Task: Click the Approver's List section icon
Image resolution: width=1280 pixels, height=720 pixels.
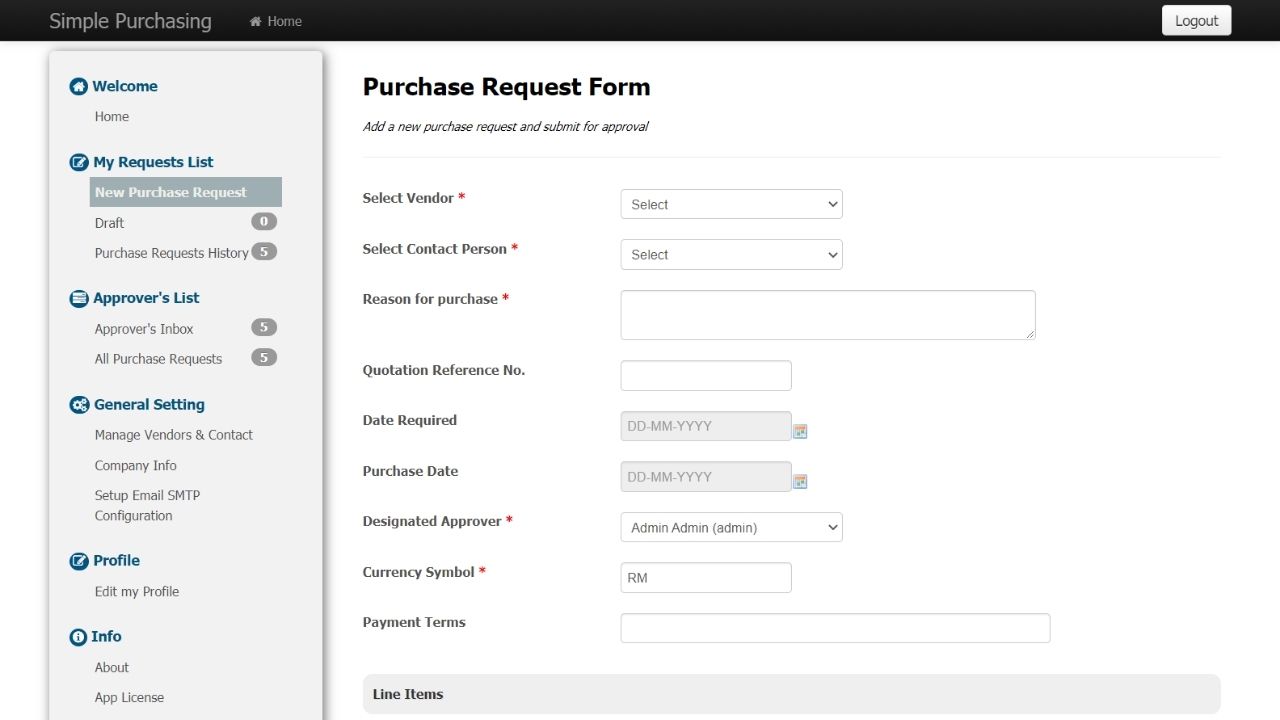Action: coord(78,299)
